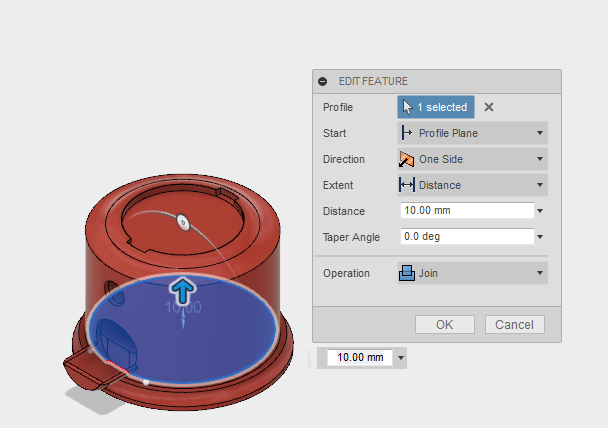This screenshot has height=428, width=608.
Task: Click the Join operation icon
Action: pos(407,273)
